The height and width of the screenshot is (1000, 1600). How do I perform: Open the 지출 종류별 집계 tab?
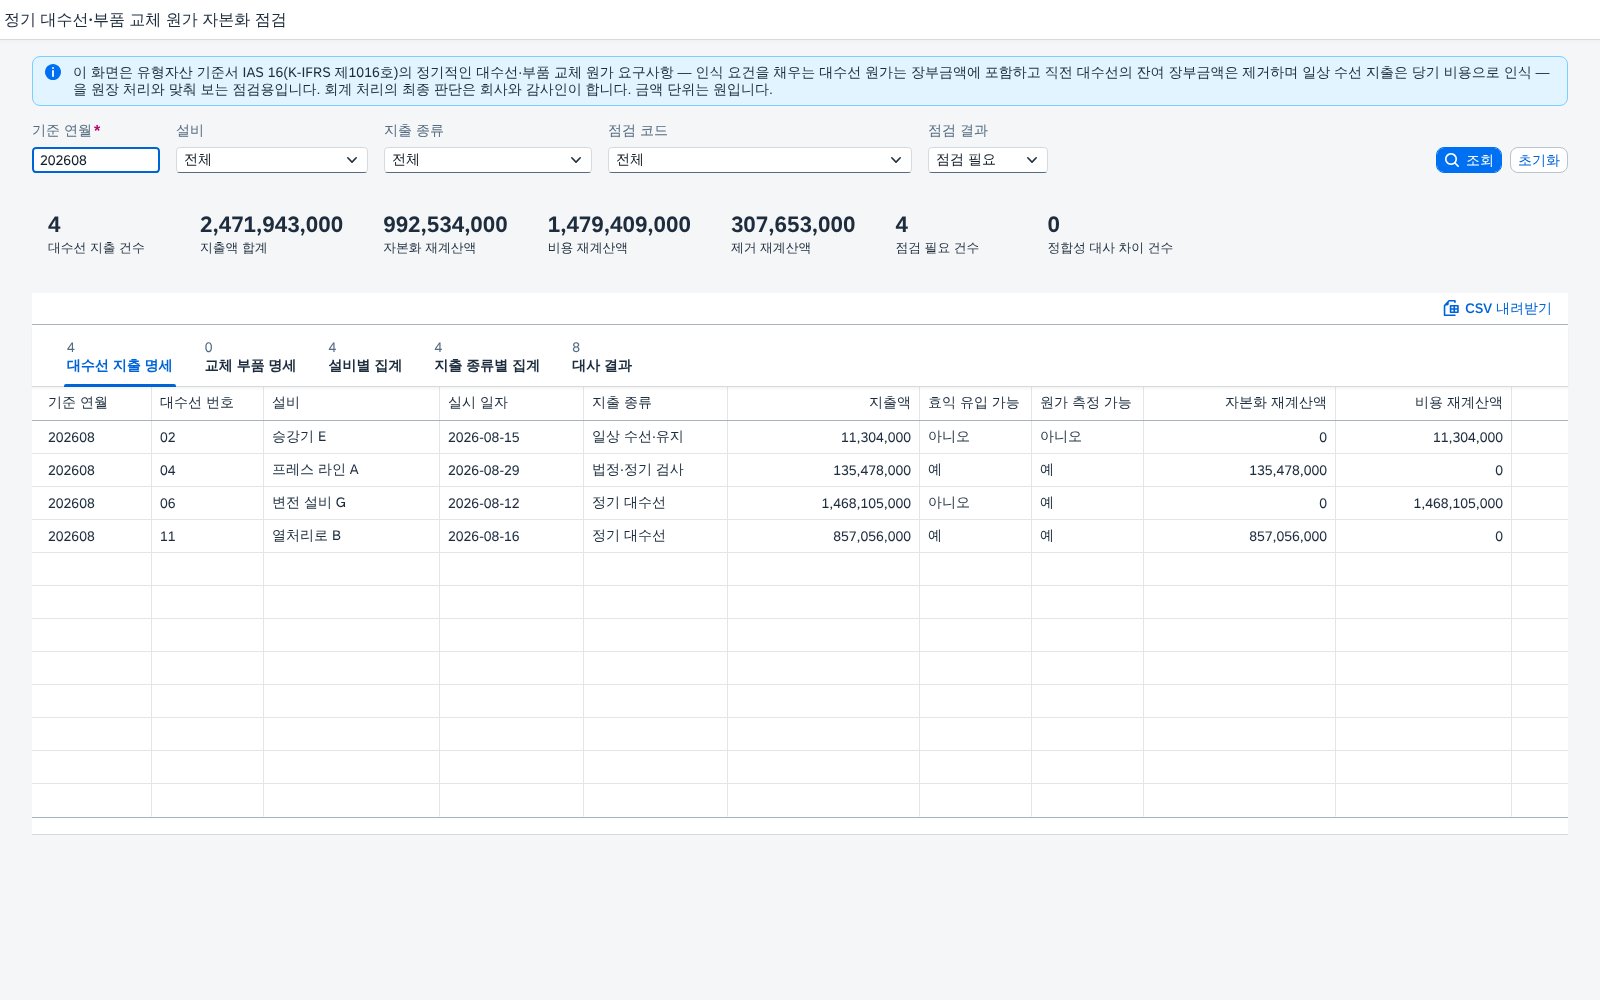click(x=487, y=357)
